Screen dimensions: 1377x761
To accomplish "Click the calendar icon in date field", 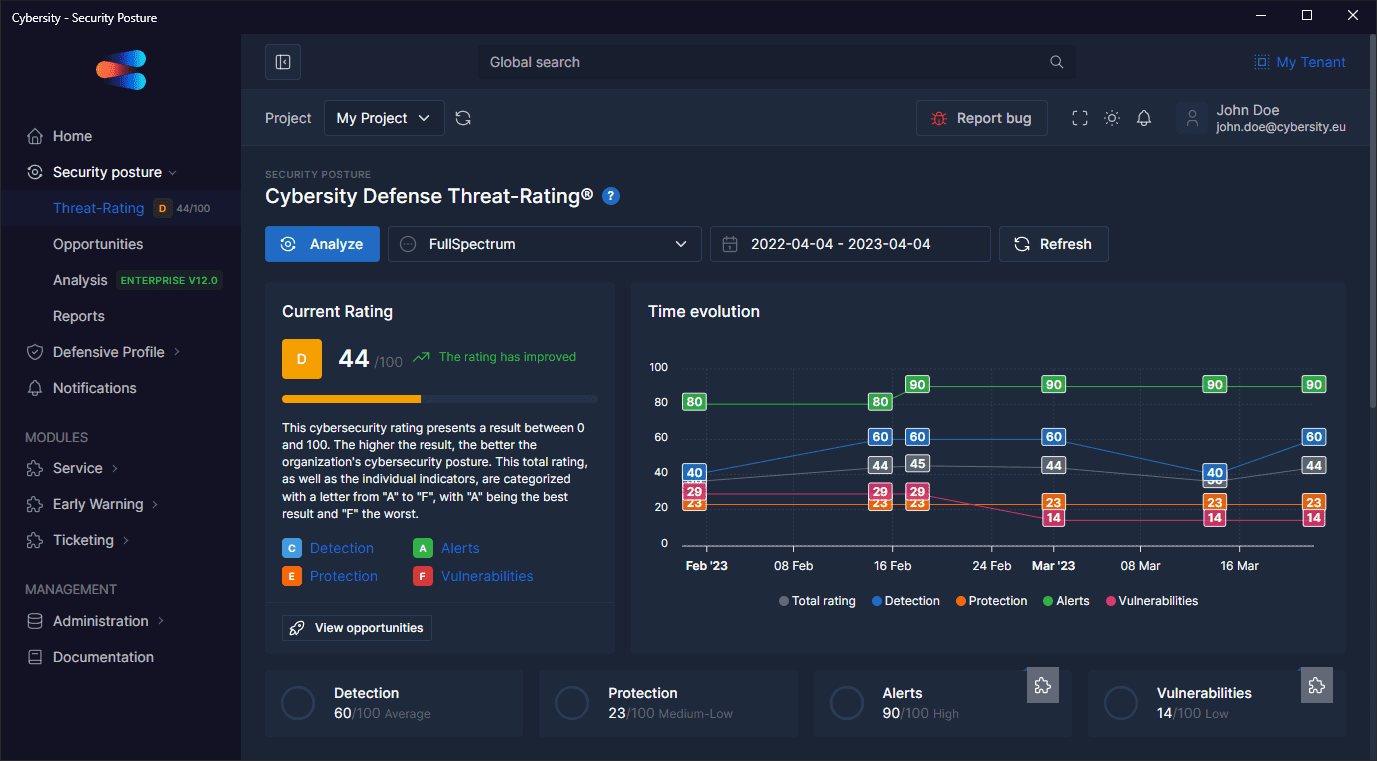I will click(x=730, y=244).
